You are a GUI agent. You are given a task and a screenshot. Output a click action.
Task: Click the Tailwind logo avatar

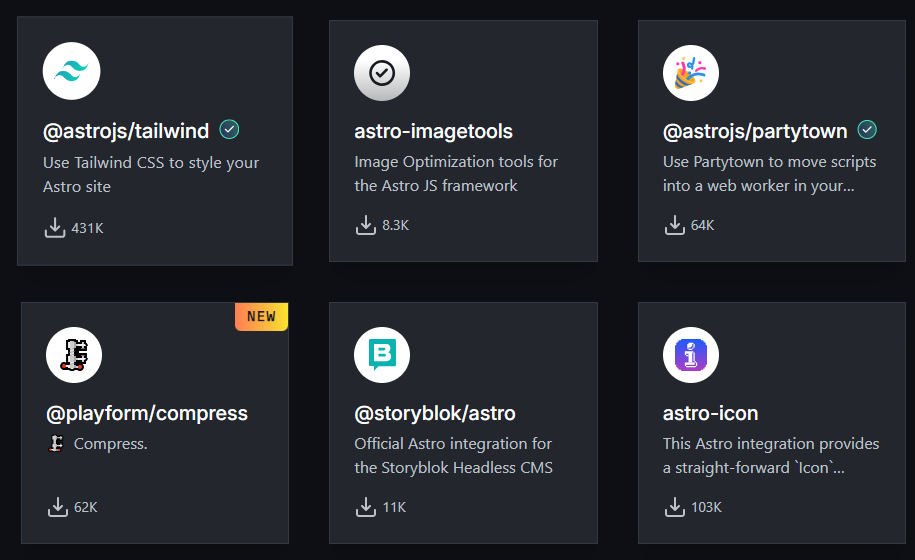pos(71,71)
